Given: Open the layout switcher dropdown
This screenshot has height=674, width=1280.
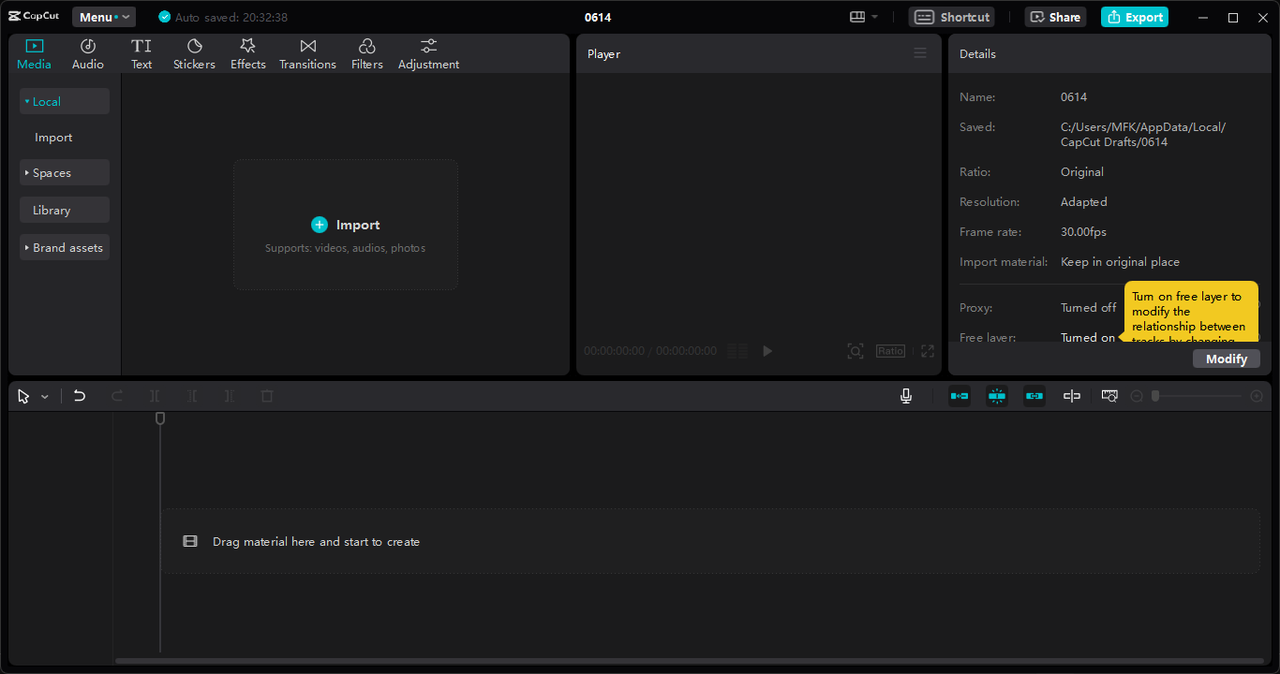Looking at the screenshot, I should pyautogui.click(x=863, y=17).
